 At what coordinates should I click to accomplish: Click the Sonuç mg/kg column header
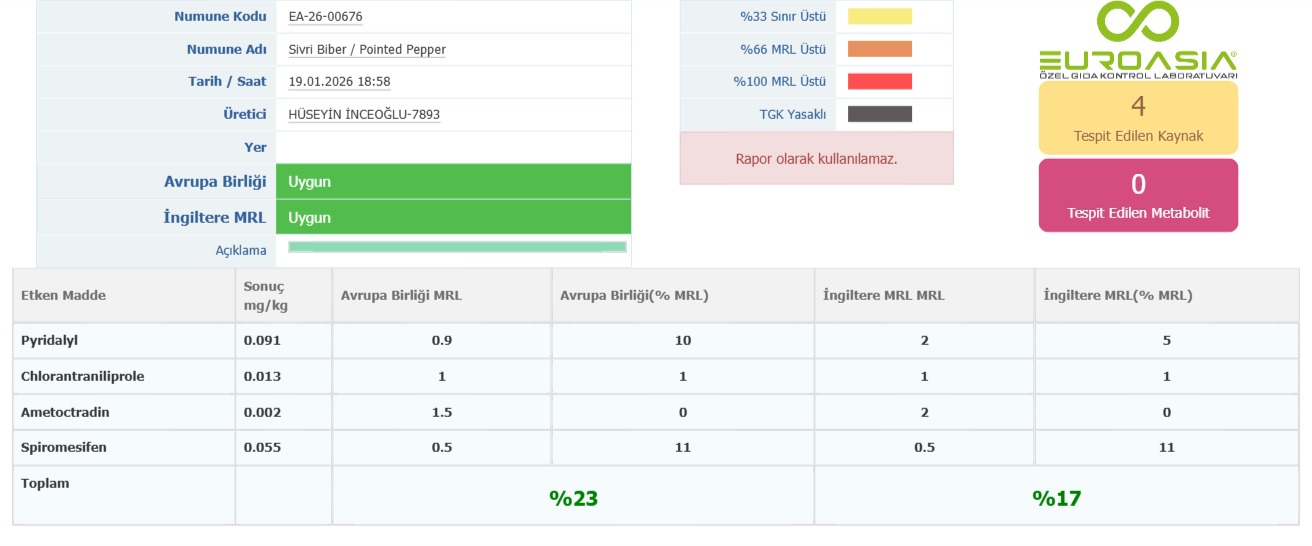265,295
